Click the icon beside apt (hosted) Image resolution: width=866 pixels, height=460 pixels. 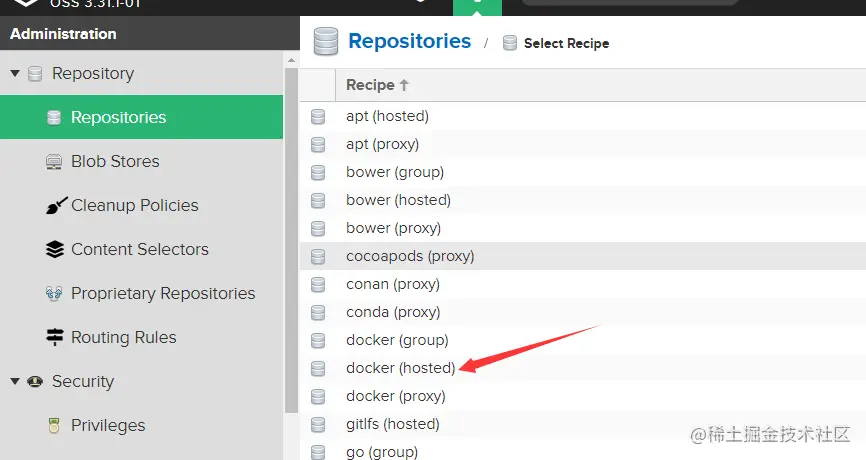318,117
